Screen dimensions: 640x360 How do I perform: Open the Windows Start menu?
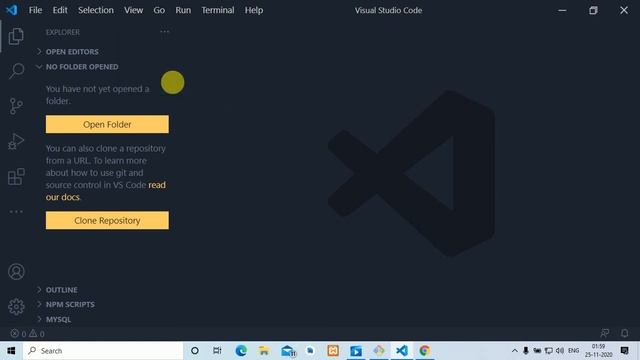[x=11, y=351]
